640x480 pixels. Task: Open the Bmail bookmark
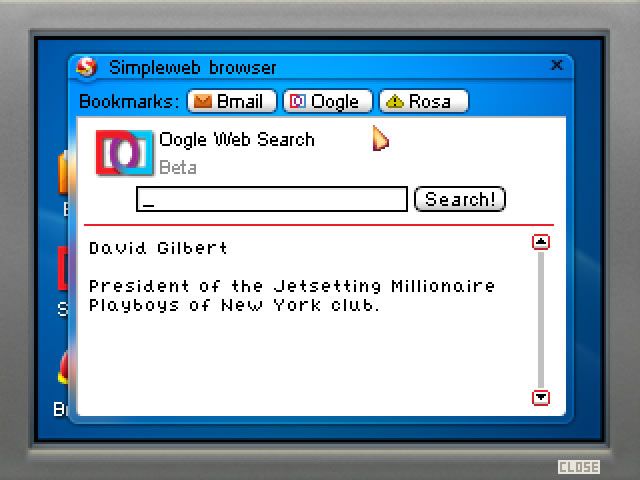click(x=232, y=101)
